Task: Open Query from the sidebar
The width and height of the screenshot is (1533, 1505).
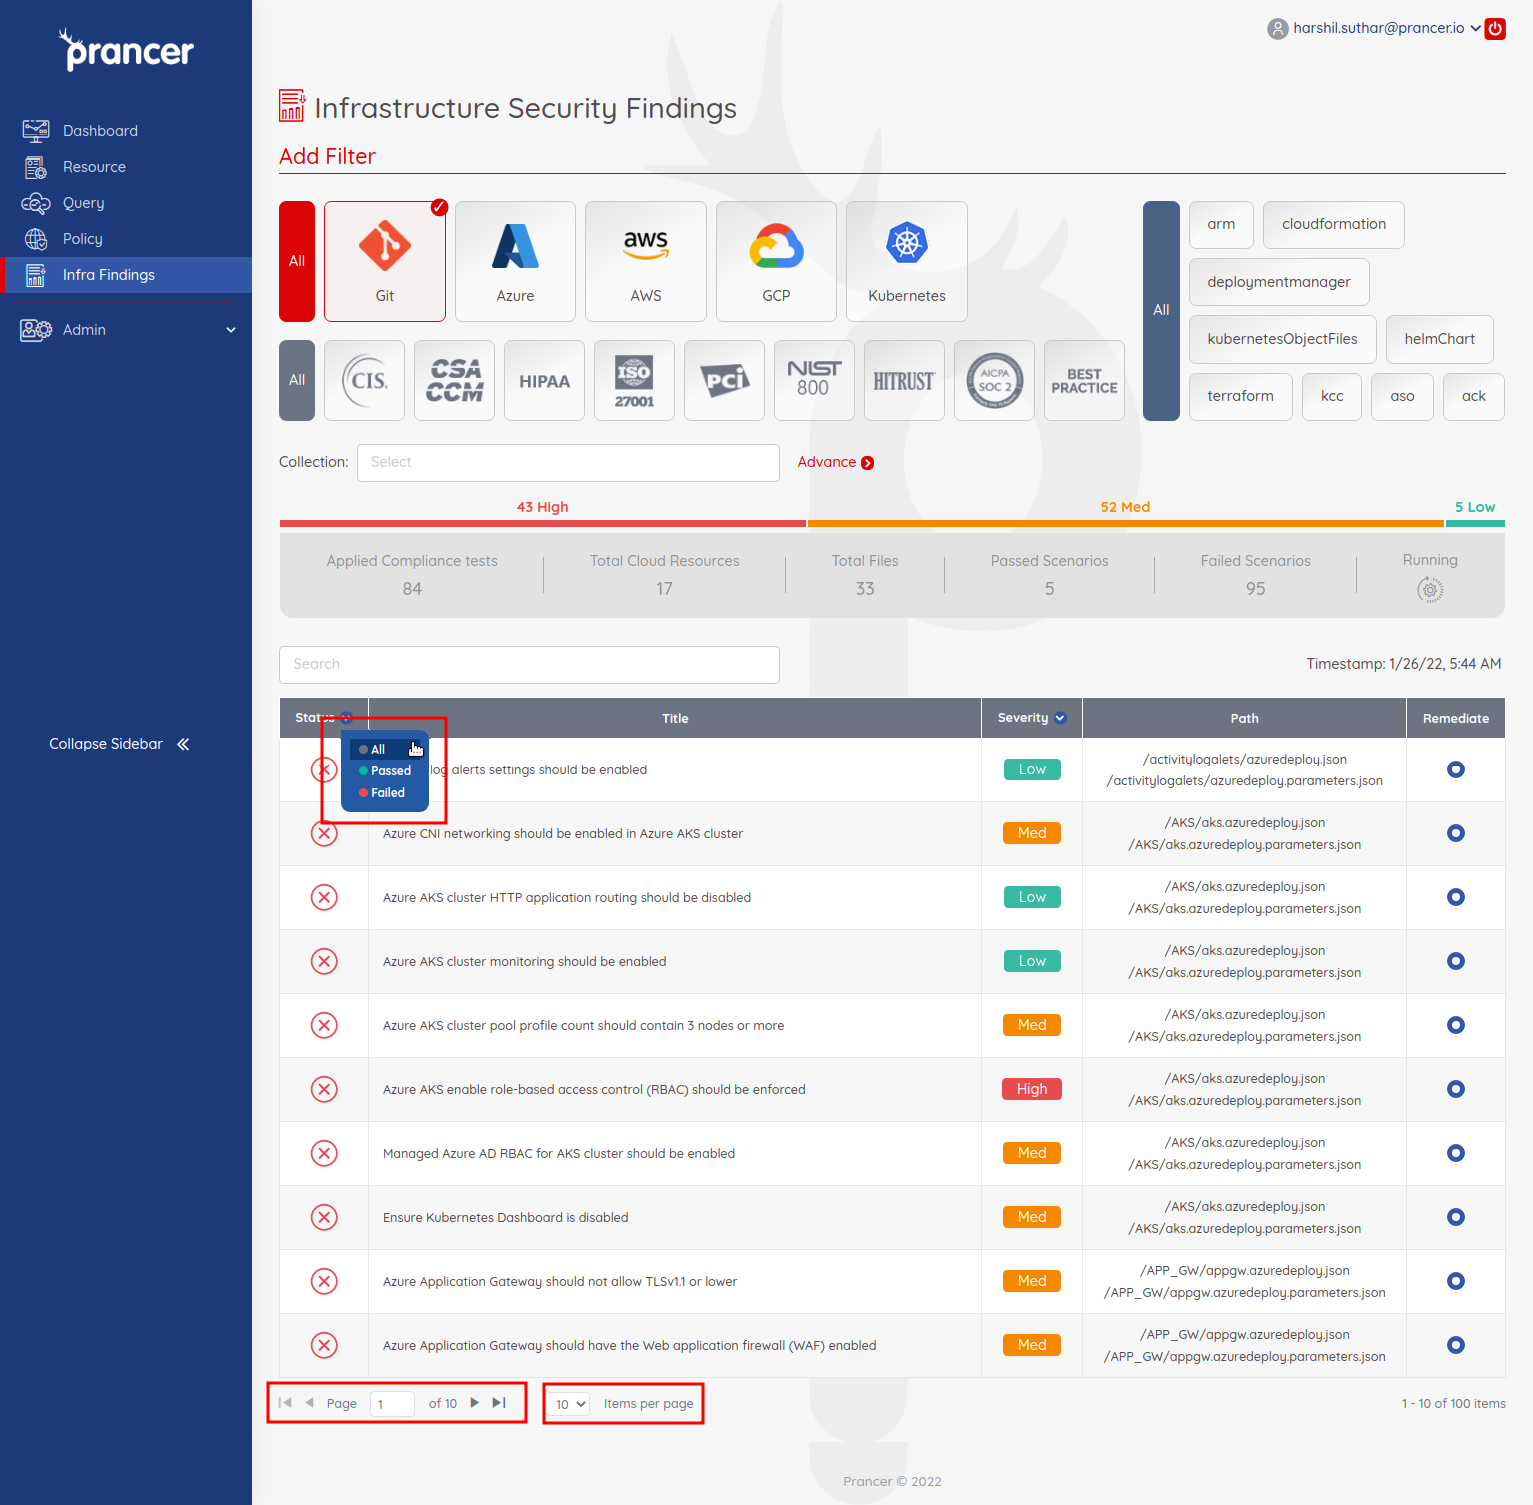Action: coord(126,203)
